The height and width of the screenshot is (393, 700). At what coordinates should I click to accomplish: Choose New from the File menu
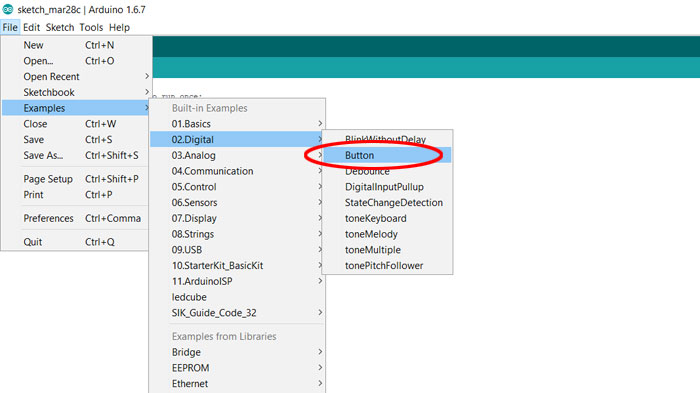76,45
